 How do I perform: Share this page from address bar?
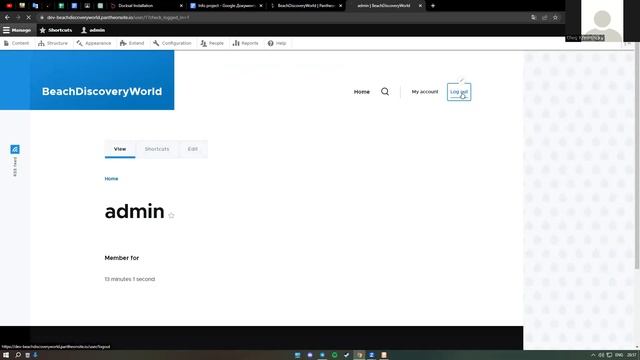(544, 18)
